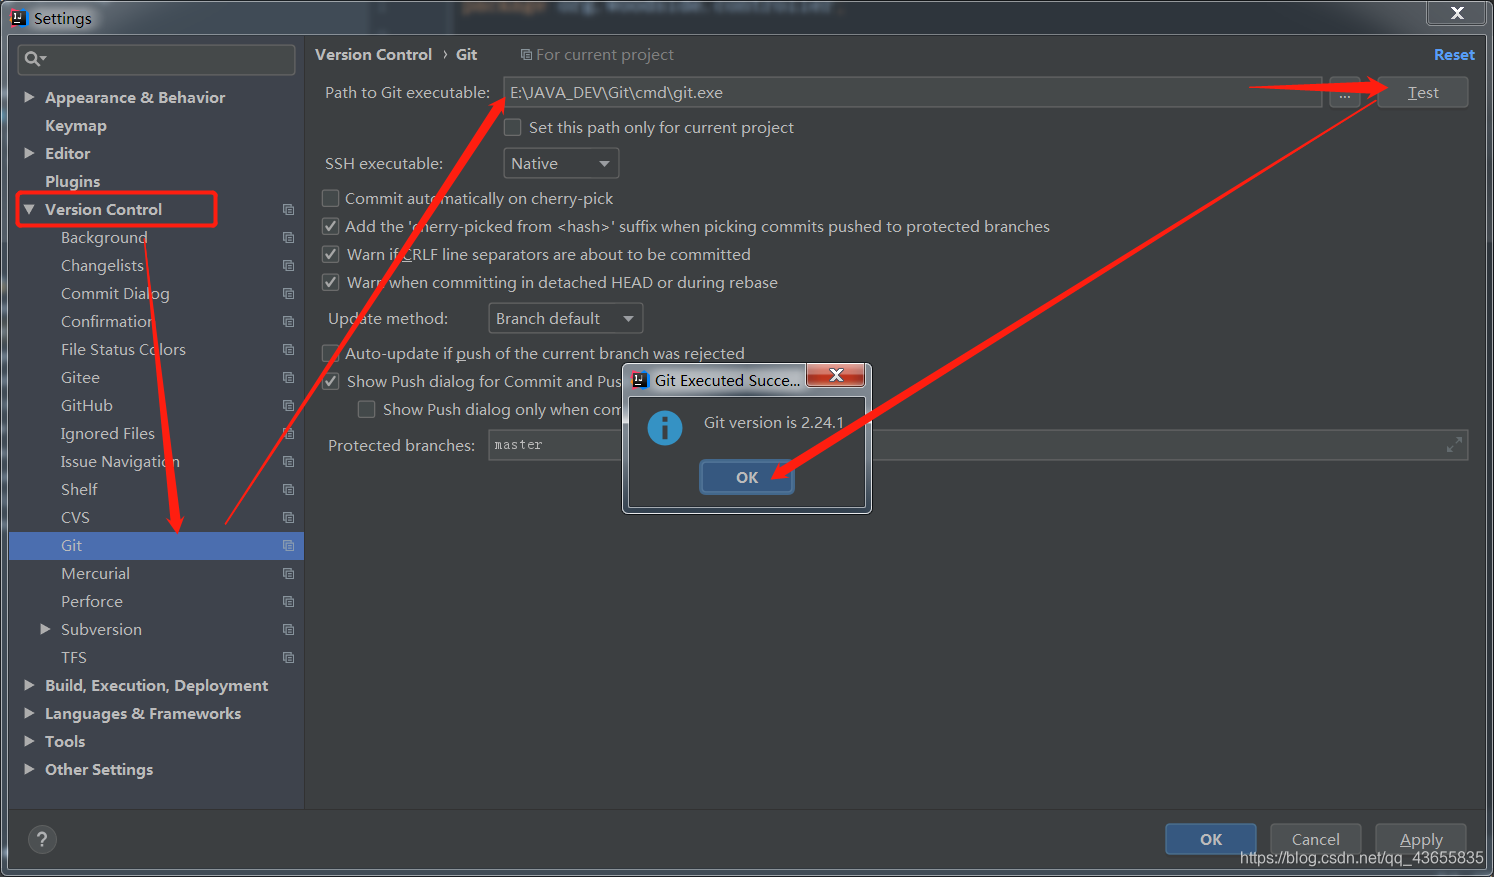
Task: Click the project-level icon beside Git
Action: pyautogui.click(x=288, y=546)
